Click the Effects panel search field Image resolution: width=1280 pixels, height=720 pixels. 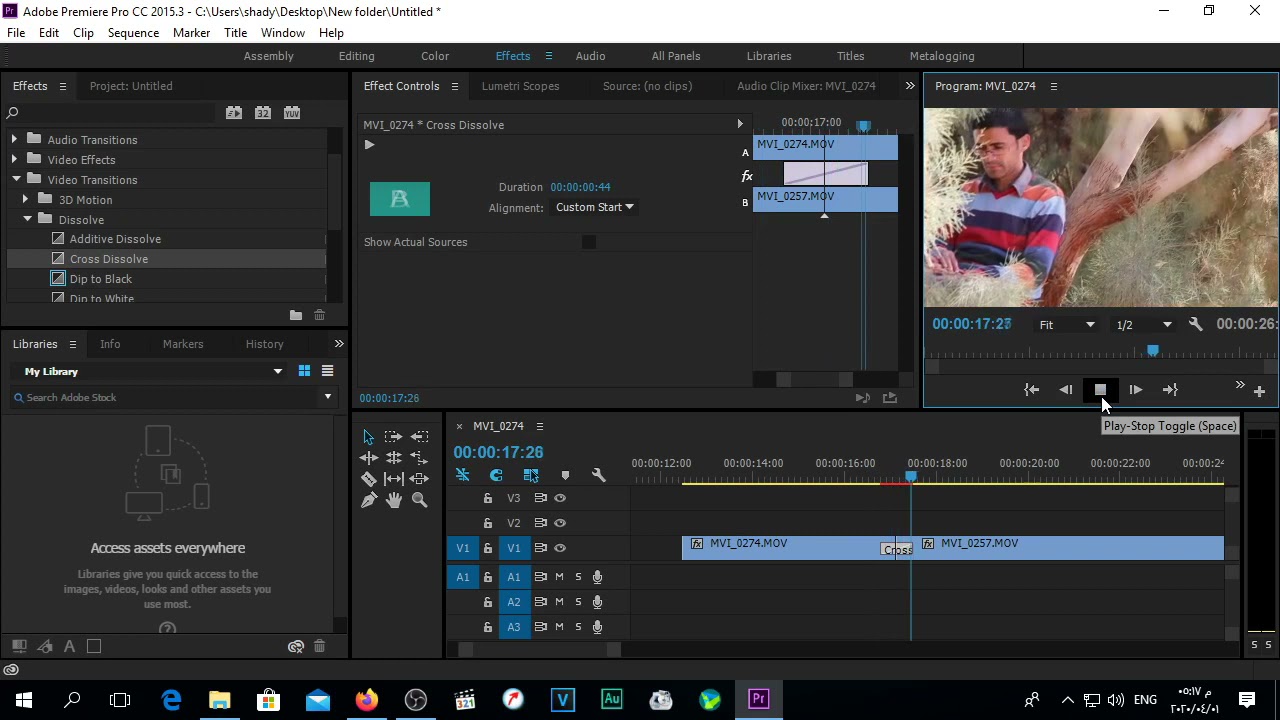point(112,113)
